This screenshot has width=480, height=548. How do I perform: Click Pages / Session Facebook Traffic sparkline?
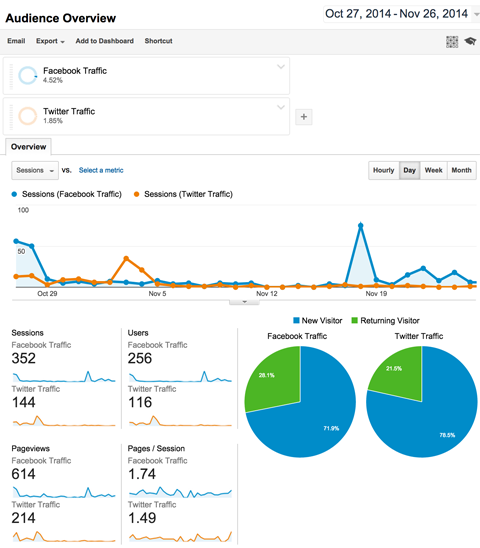coord(180,492)
